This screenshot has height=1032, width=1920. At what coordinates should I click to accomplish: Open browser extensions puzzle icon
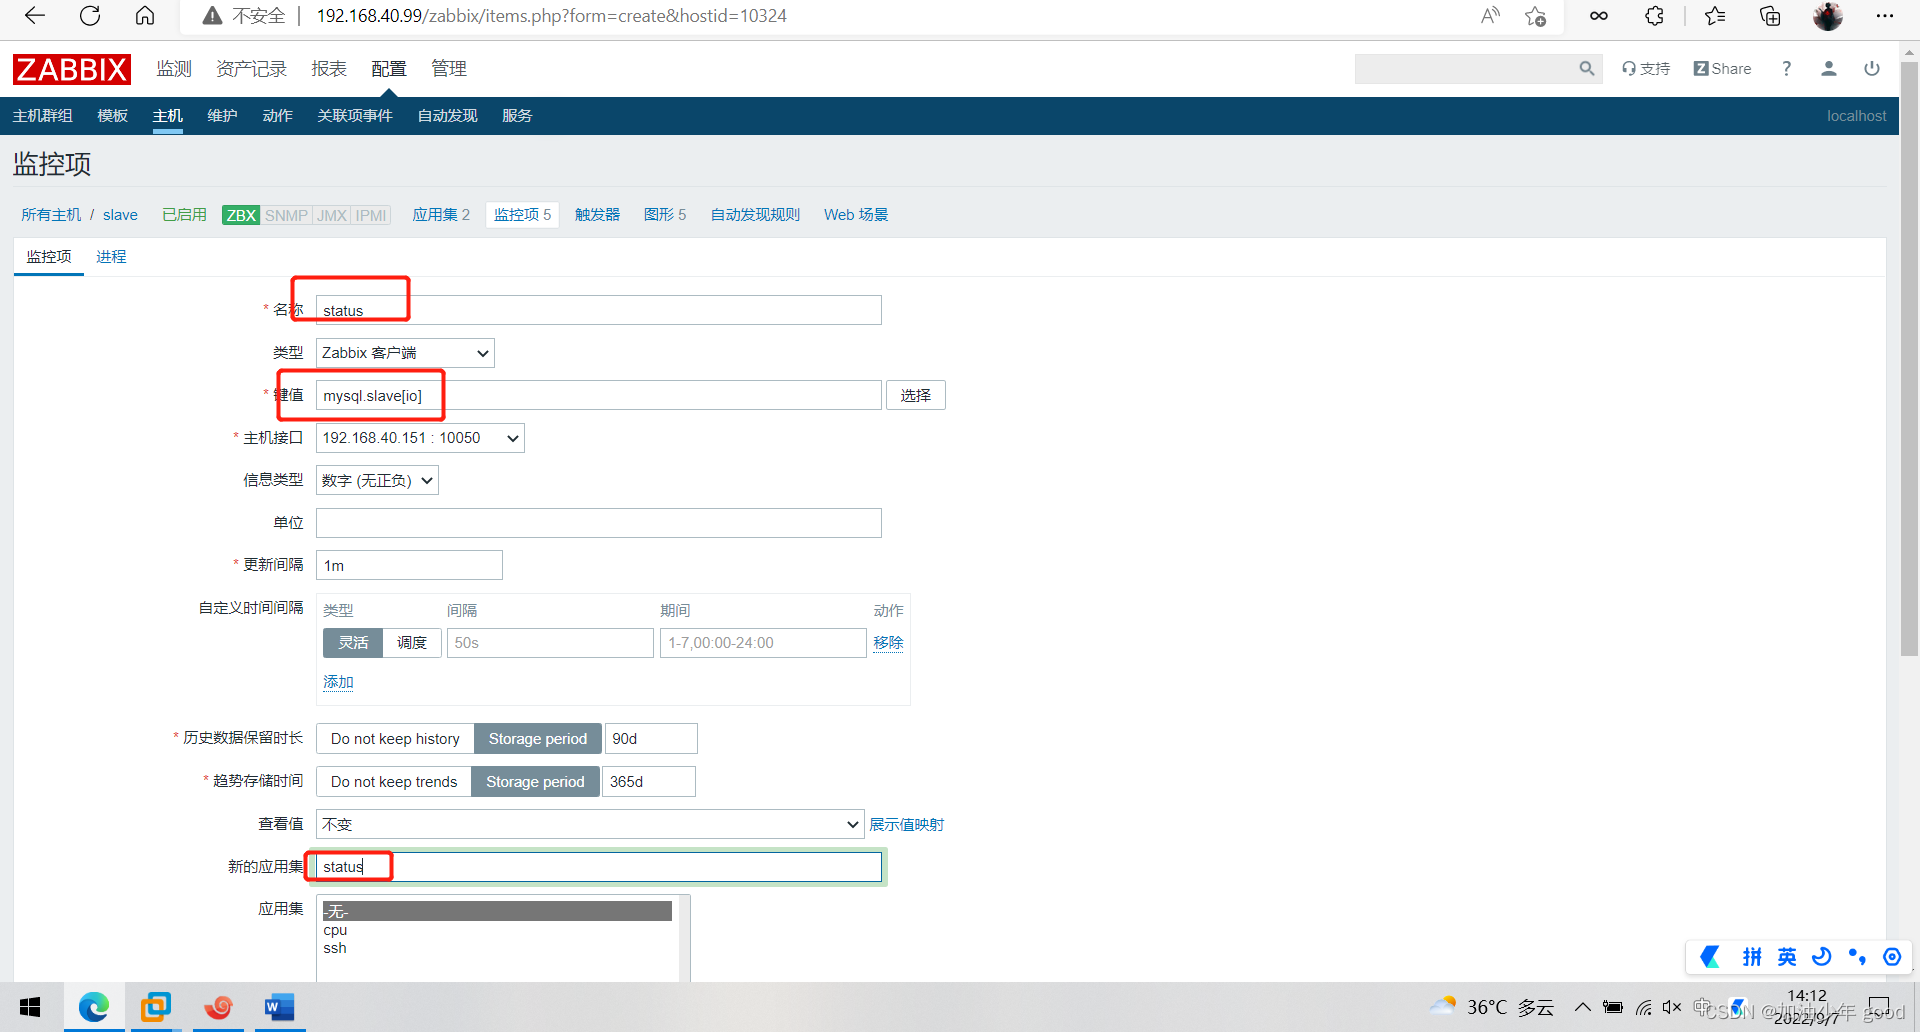(x=1655, y=16)
